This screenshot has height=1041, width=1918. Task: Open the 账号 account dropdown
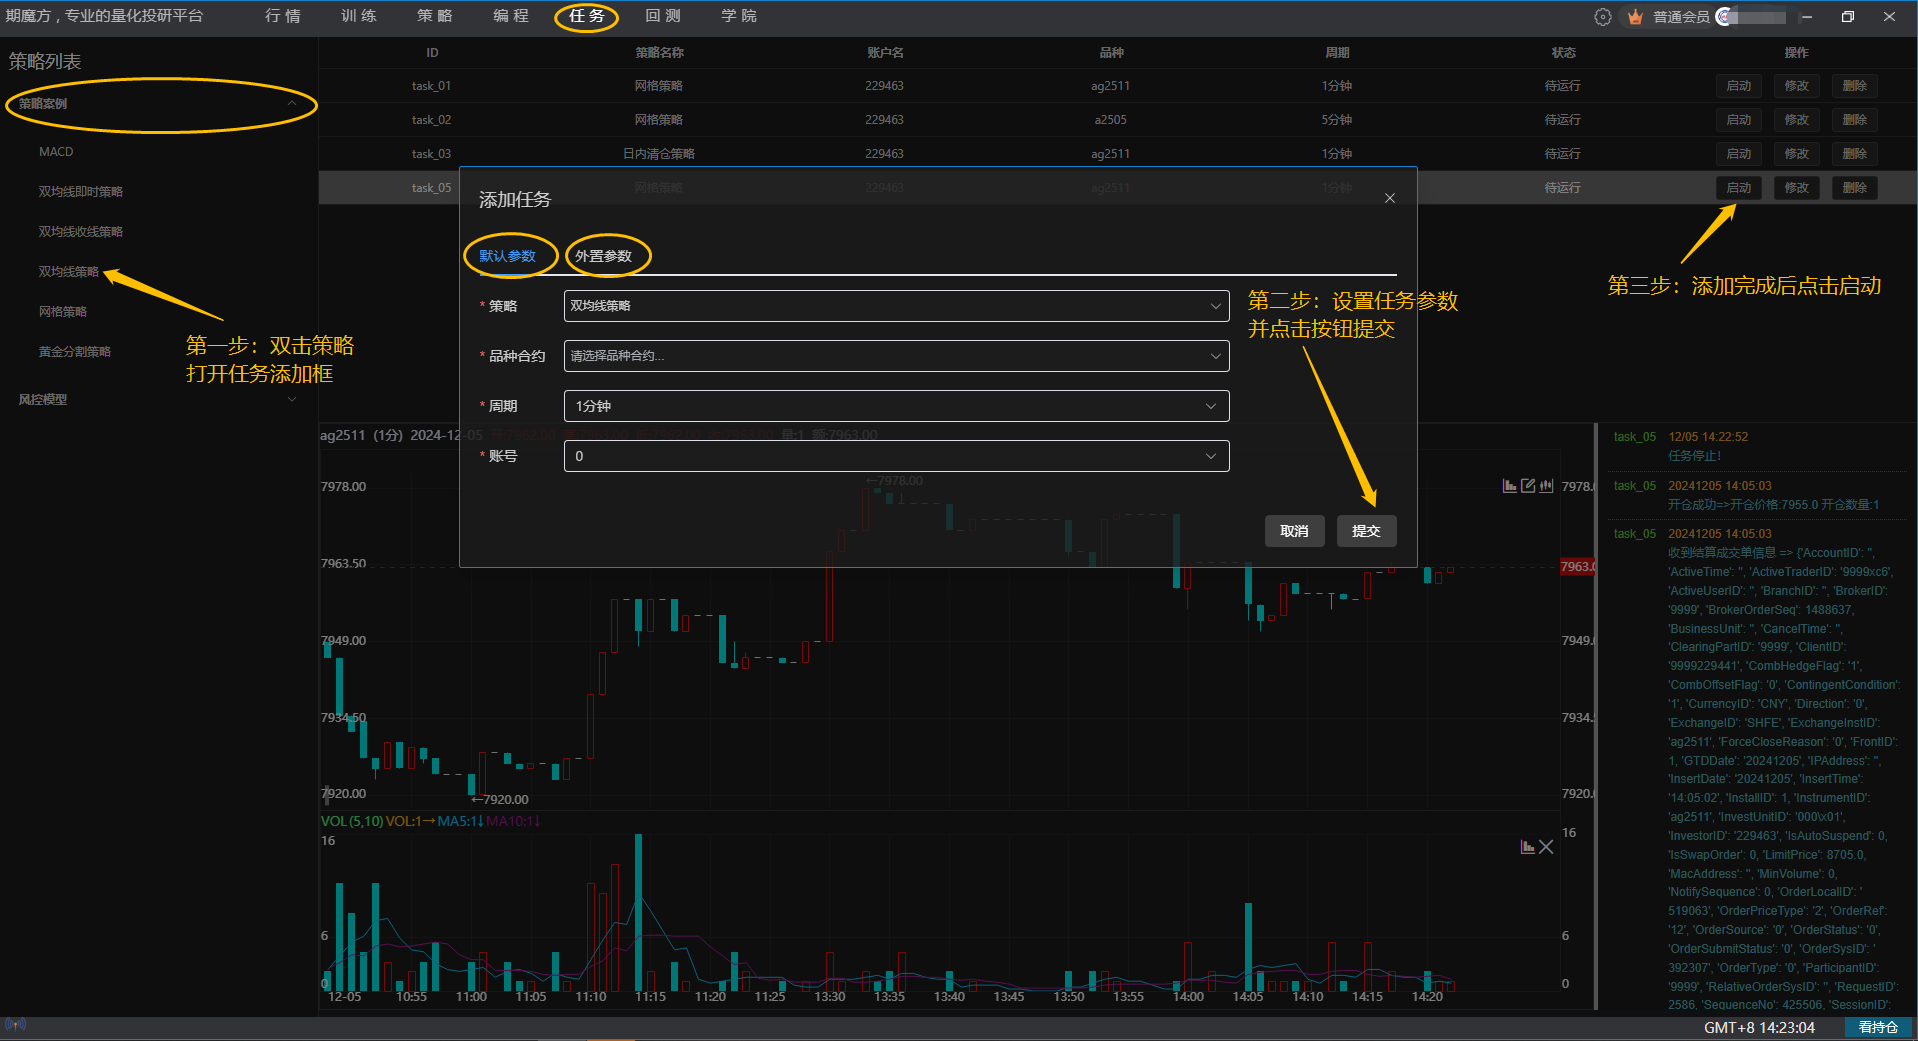click(x=896, y=456)
